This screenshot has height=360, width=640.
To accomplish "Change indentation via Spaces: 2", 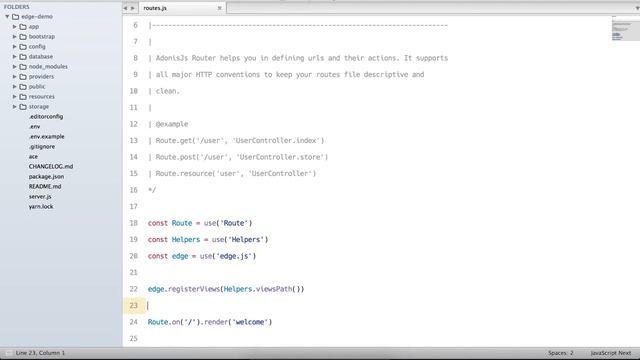I will coord(560,353).
